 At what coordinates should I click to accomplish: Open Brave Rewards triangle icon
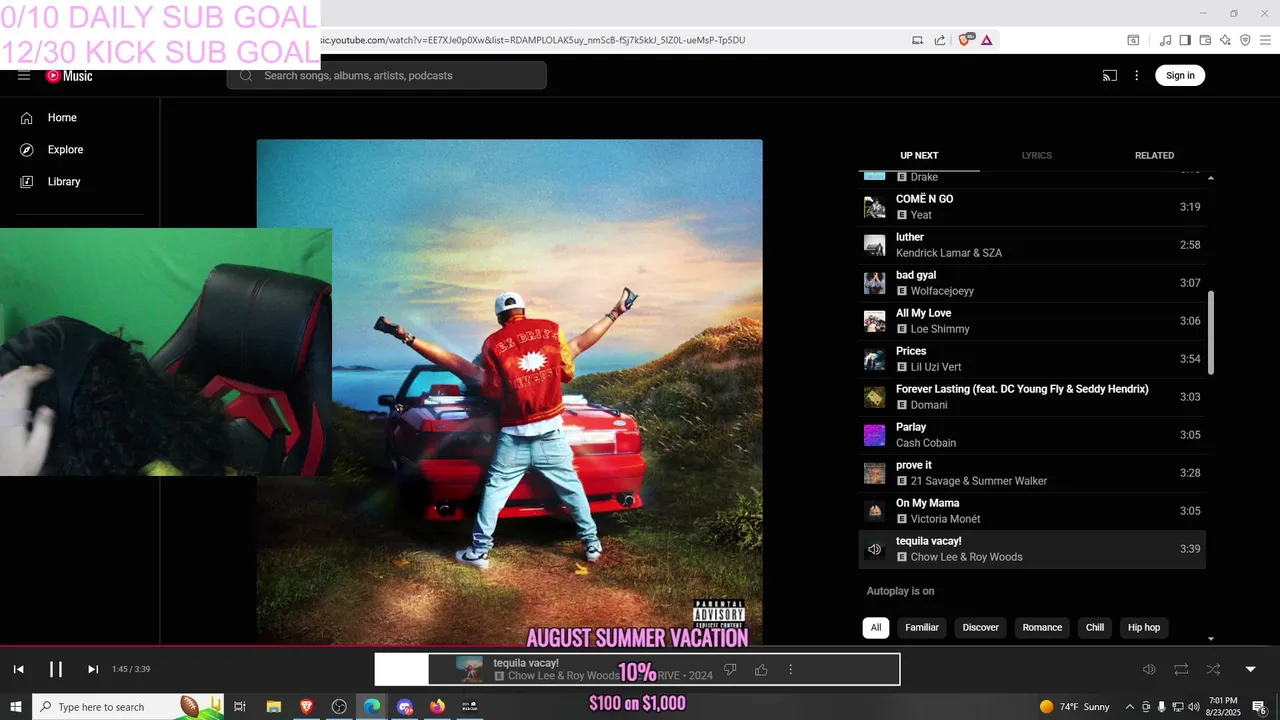click(x=987, y=40)
